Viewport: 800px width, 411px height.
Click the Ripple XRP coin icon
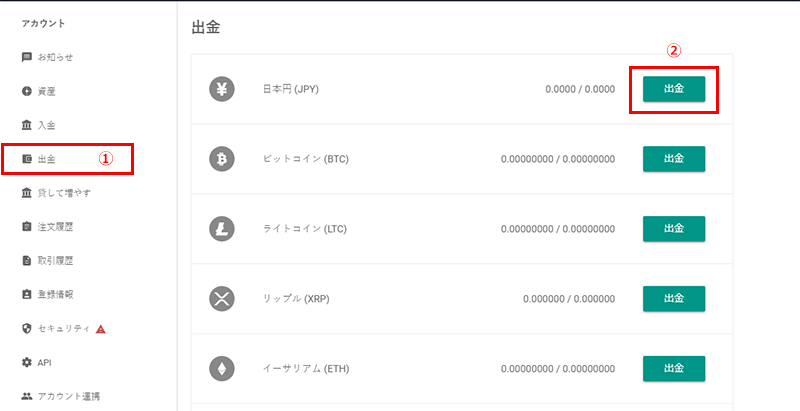(221, 299)
